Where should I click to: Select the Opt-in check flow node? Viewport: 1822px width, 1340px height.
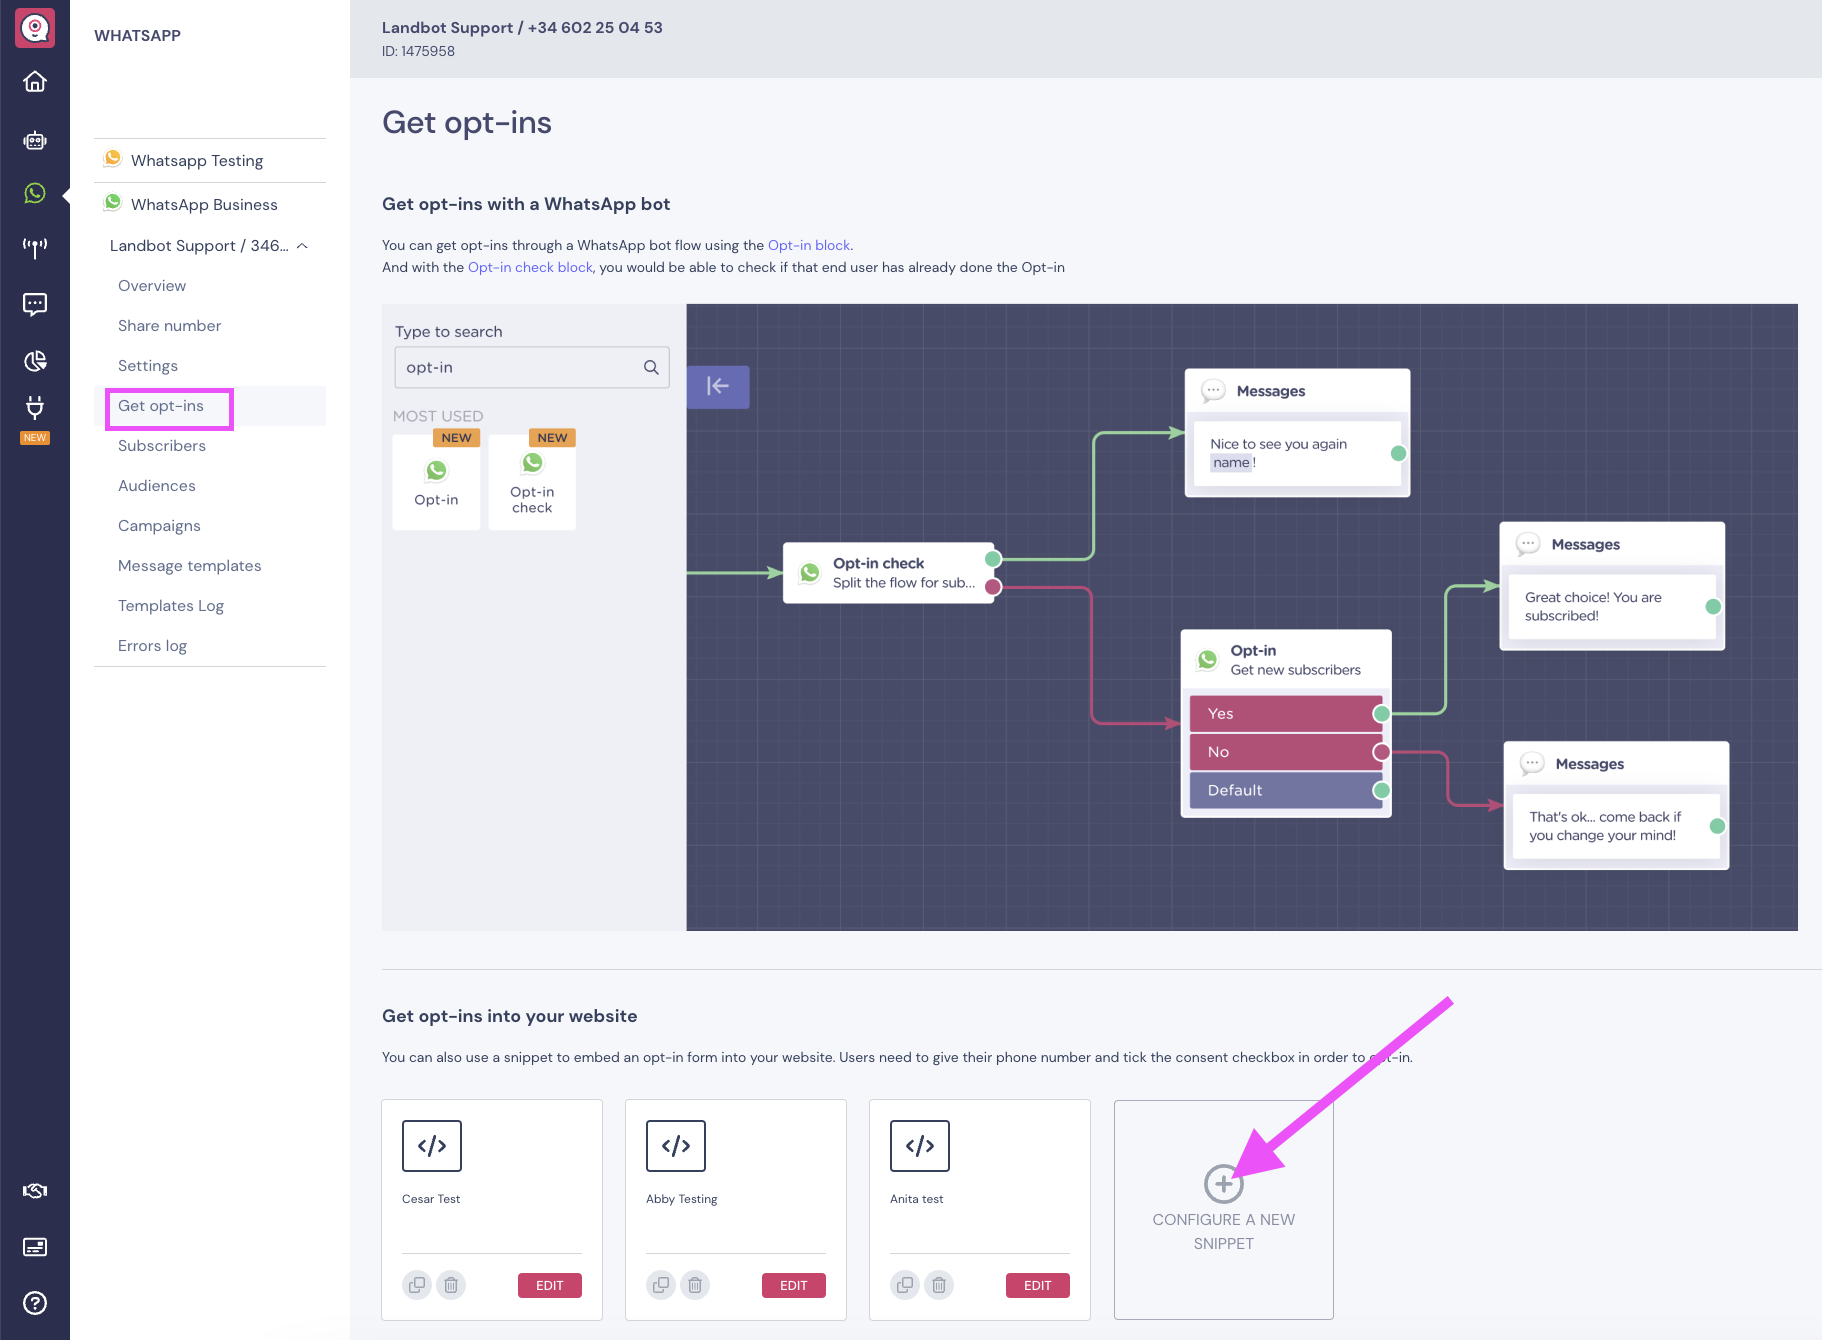coord(888,573)
